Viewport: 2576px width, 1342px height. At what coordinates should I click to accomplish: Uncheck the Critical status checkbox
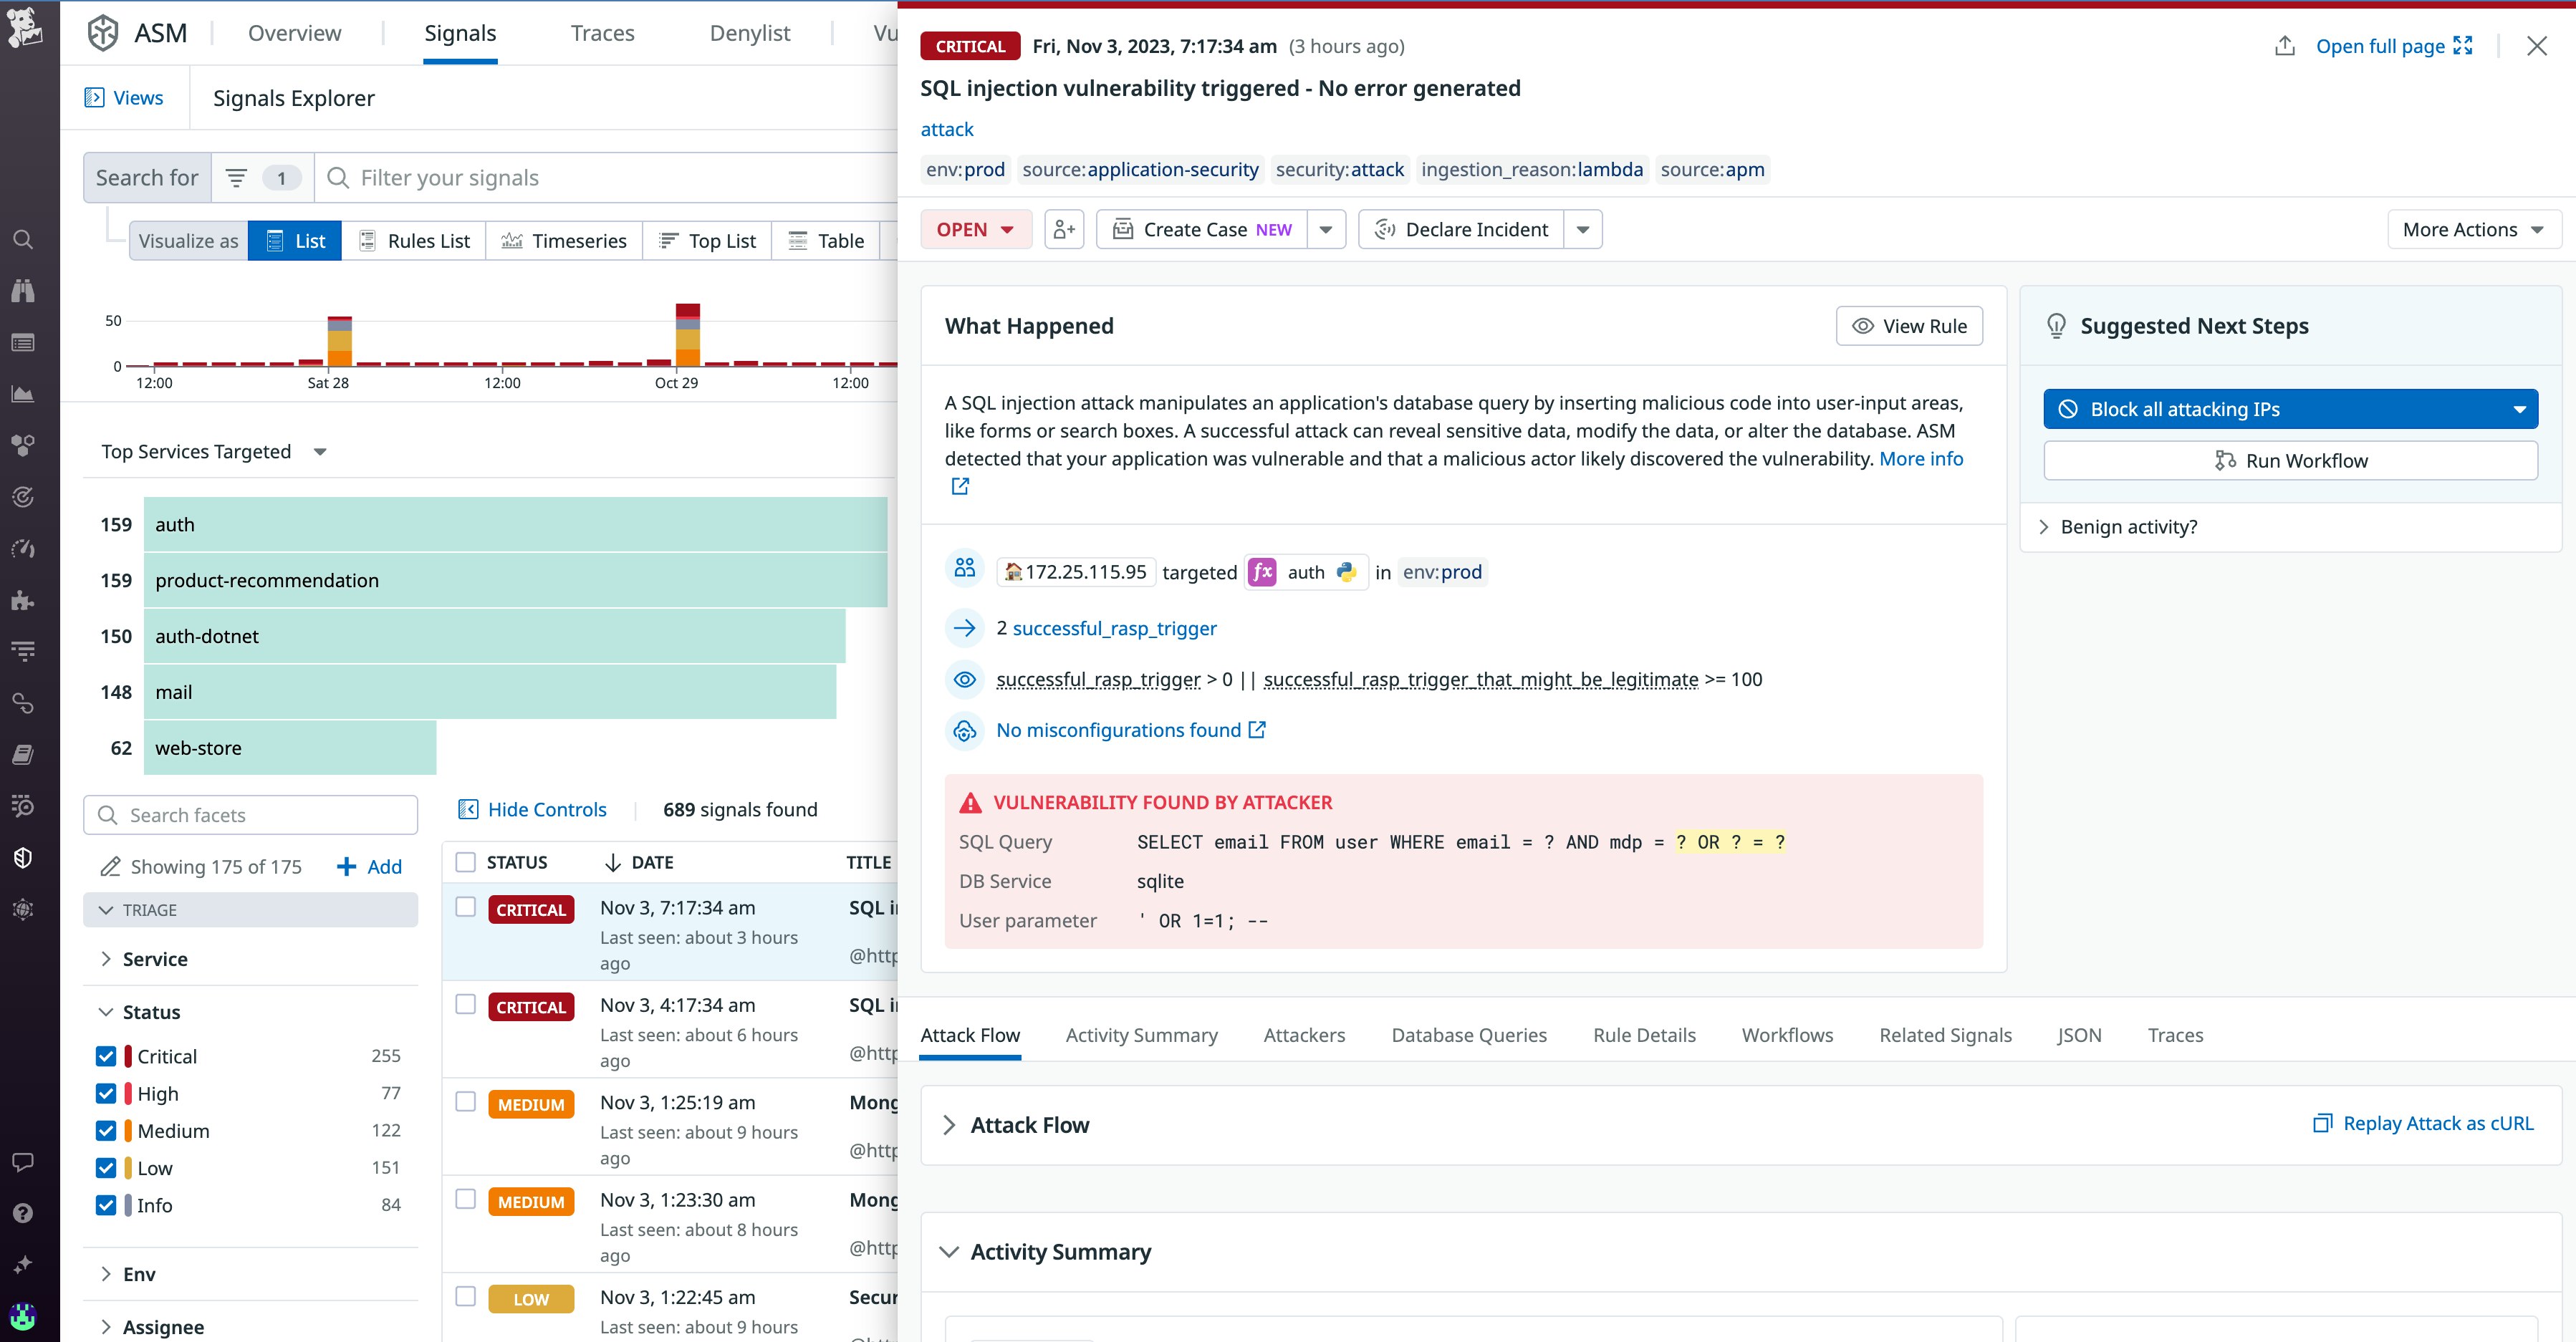pos(106,1056)
